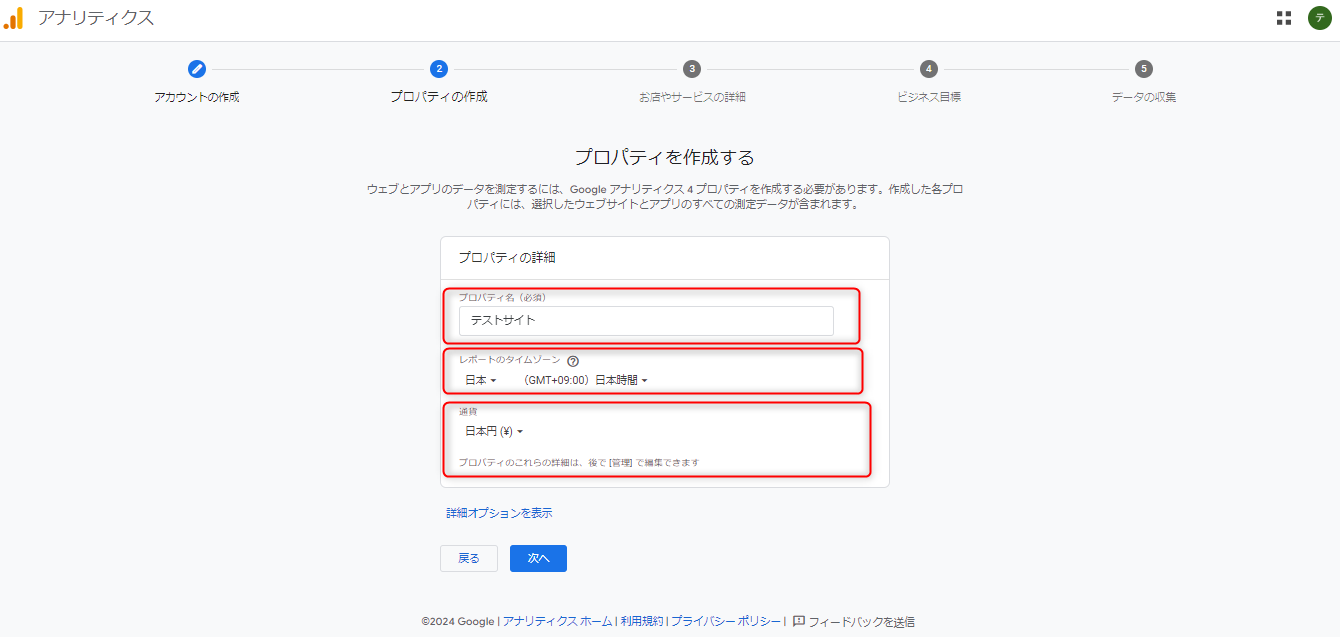The height and width of the screenshot is (637, 1340).
Task: Click the step 3 circle icon
Action: pos(692,69)
